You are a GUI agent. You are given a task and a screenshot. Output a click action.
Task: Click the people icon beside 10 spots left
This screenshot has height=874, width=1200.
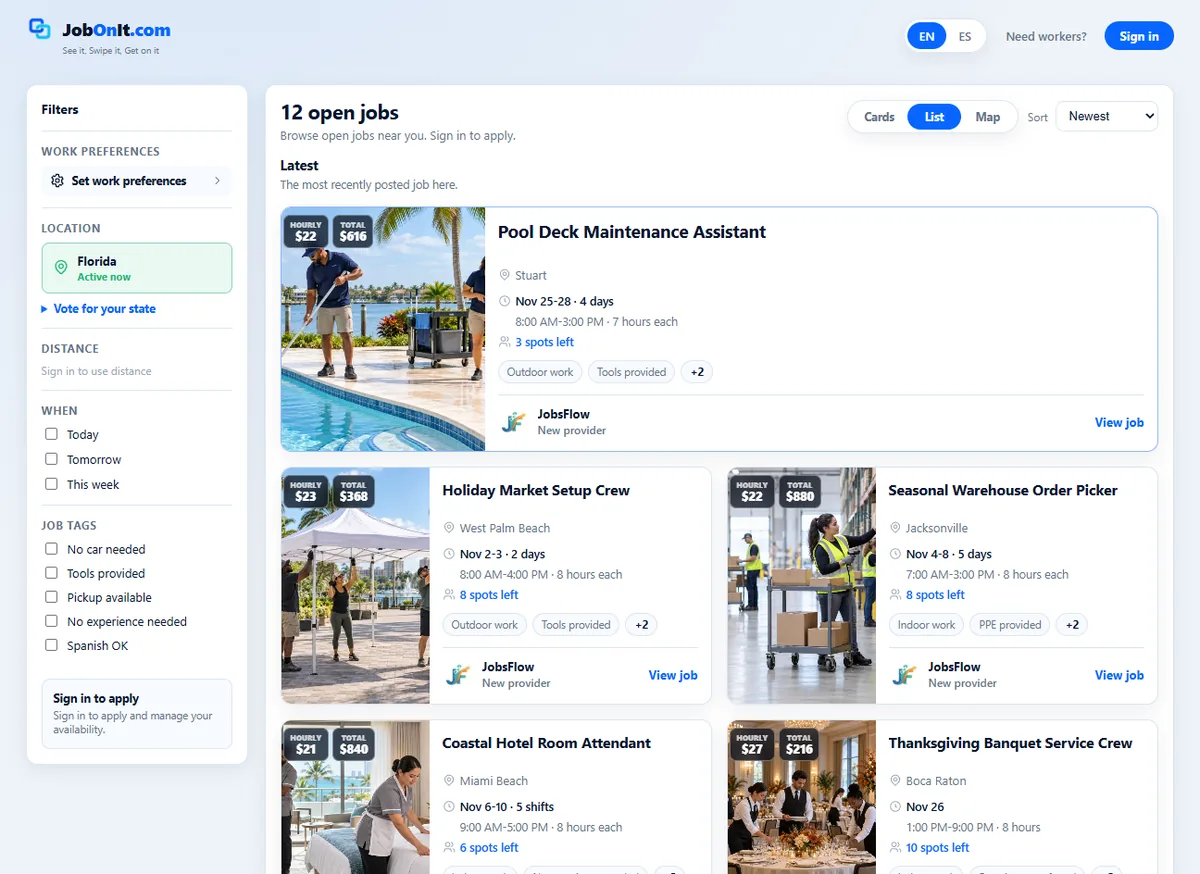click(x=895, y=848)
